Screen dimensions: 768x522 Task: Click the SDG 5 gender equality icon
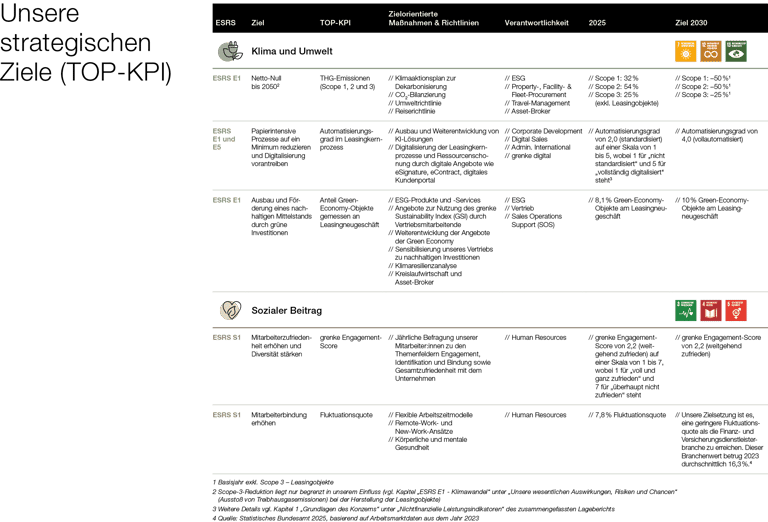tap(735, 310)
